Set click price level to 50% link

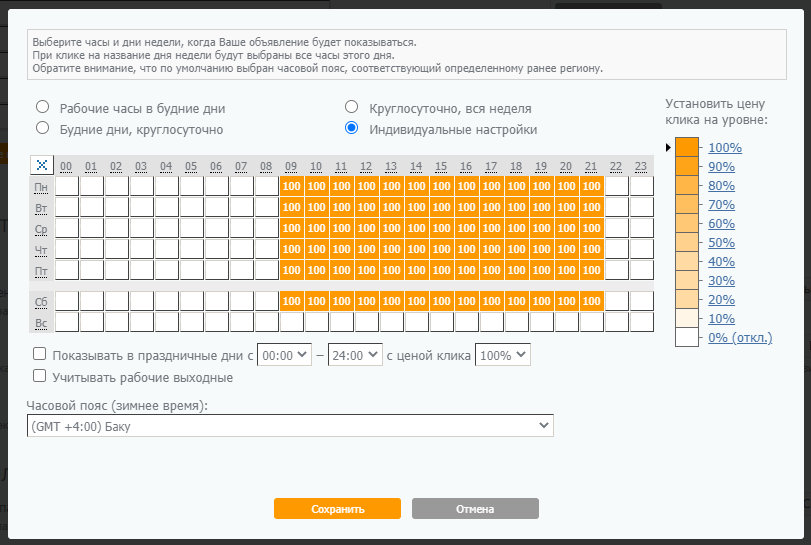[721, 243]
